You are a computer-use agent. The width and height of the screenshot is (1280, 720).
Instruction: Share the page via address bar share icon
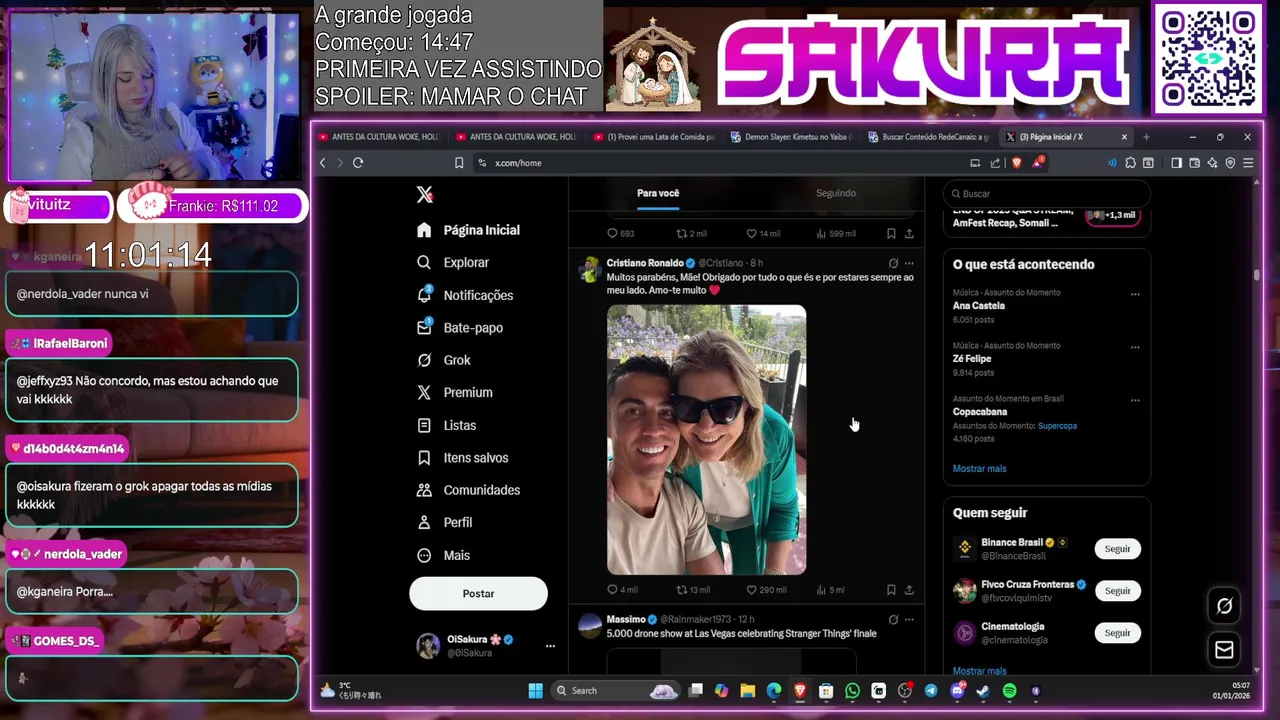pos(995,163)
